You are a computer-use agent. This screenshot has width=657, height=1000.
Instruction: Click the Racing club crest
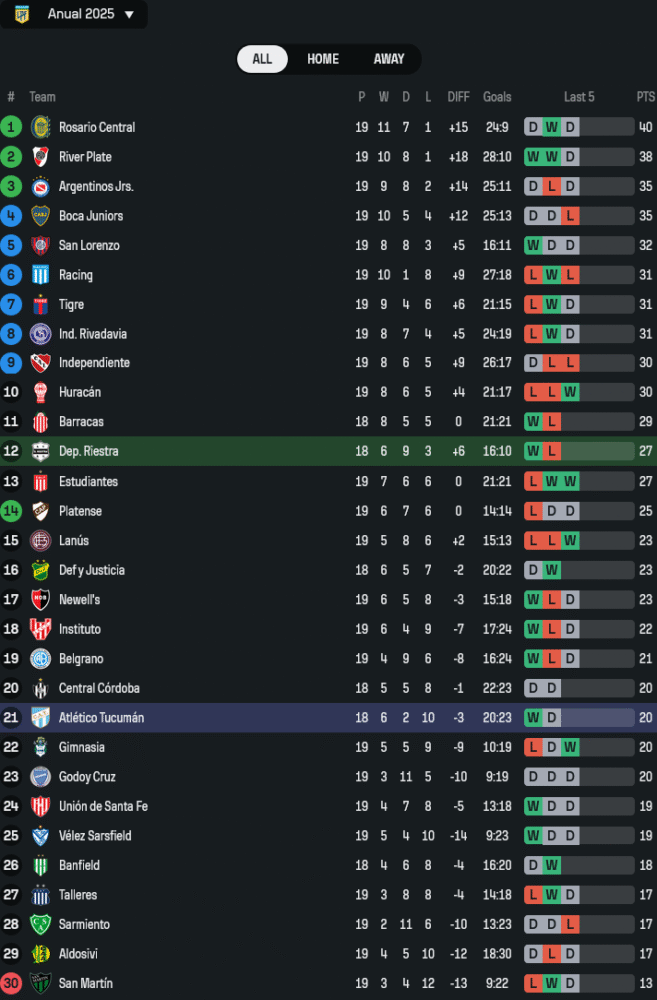pos(41,275)
